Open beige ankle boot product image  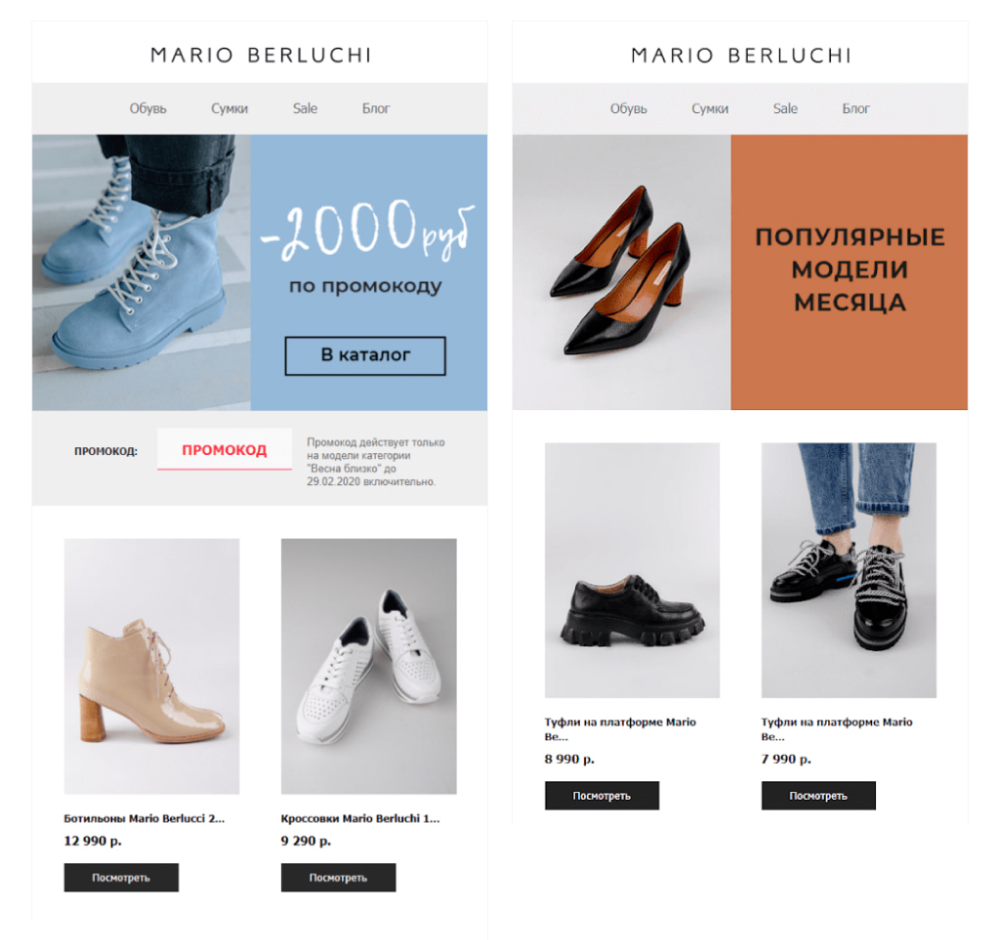pos(152,666)
